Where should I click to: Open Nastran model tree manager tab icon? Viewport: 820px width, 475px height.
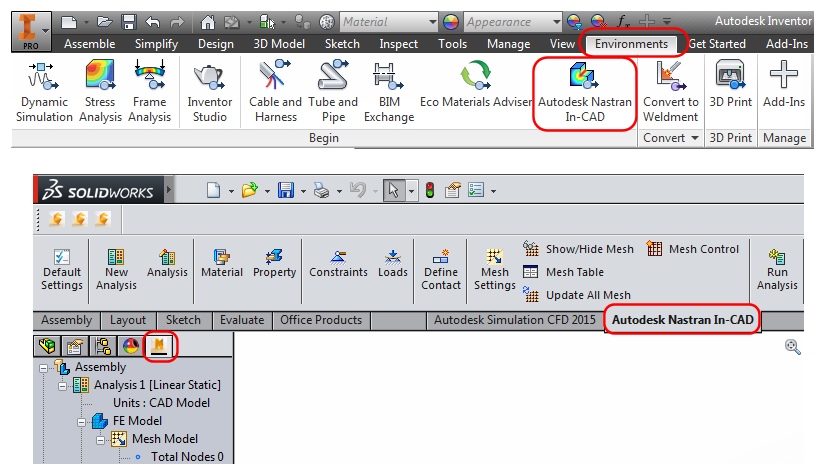tap(159, 346)
